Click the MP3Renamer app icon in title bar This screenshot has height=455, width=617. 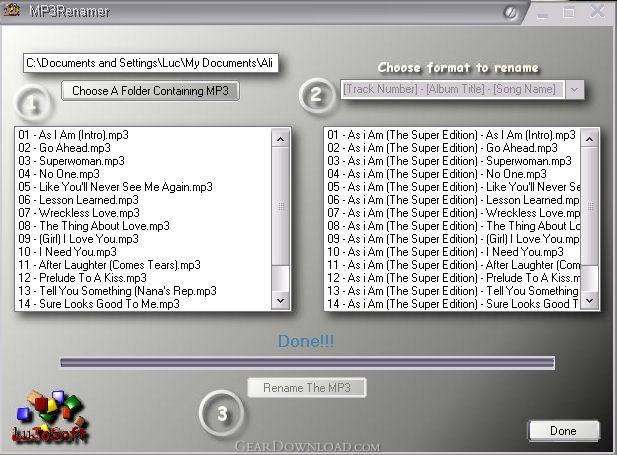click(12, 9)
